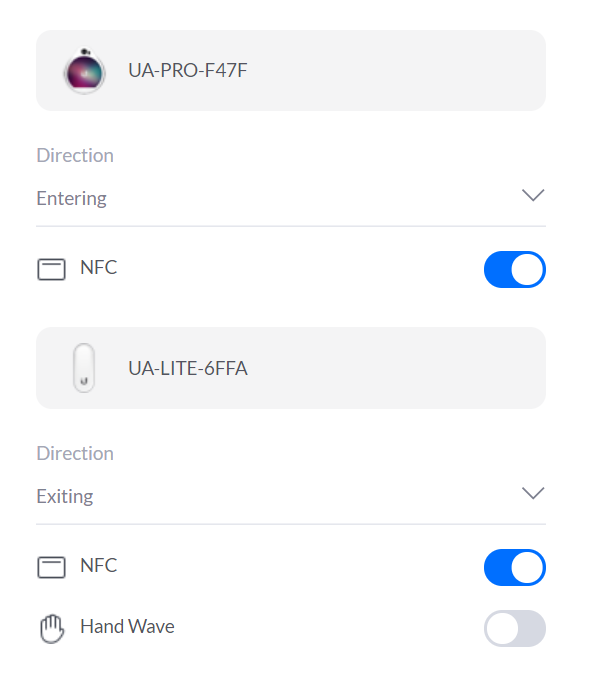Open the Exiting direction dropdown field
Image resolution: width=591 pixels, height=690 pixels.
click(x=291, y=496)
